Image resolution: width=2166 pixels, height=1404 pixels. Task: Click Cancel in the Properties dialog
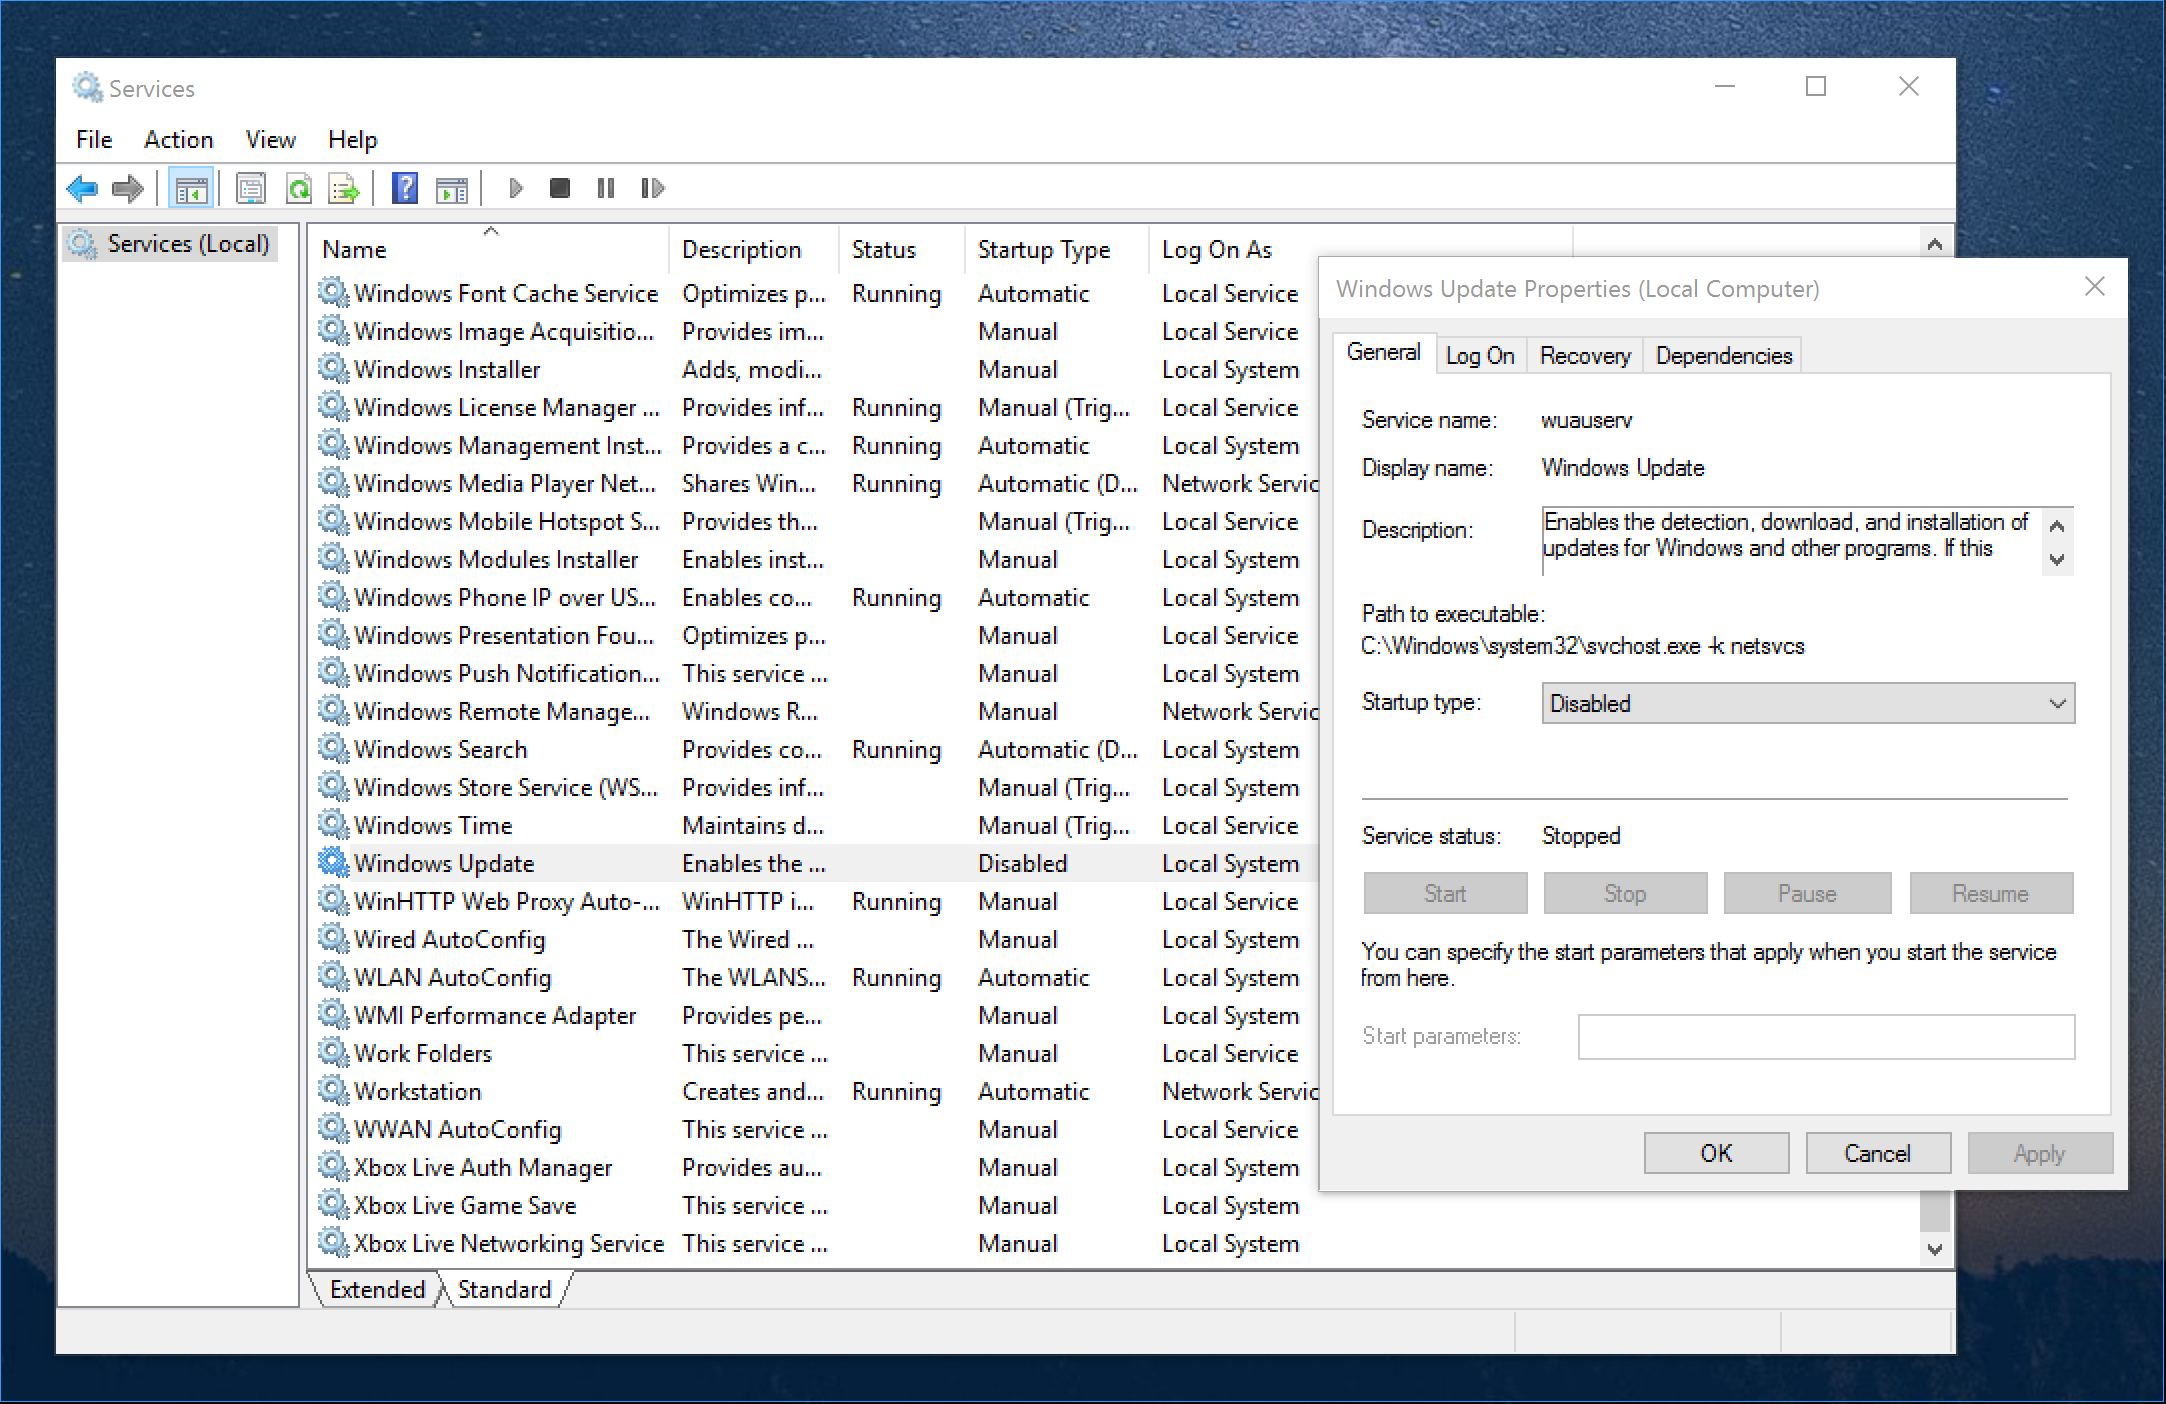tap(1878, 1153)
